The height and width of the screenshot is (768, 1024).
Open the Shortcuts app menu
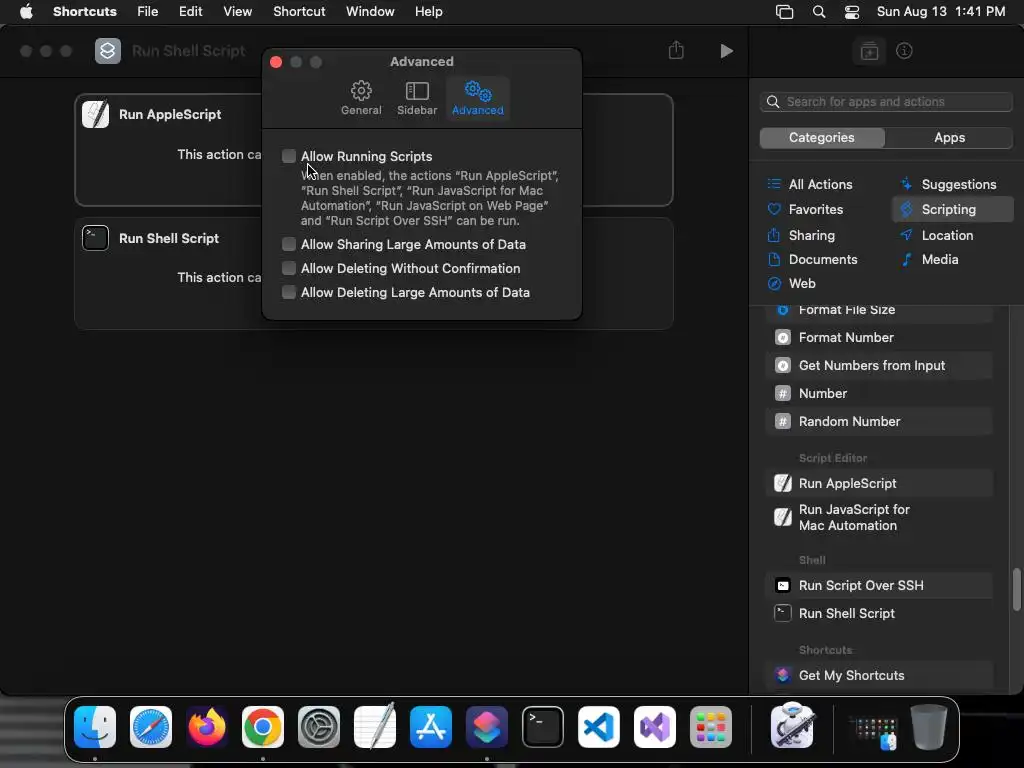coord(85,12)
